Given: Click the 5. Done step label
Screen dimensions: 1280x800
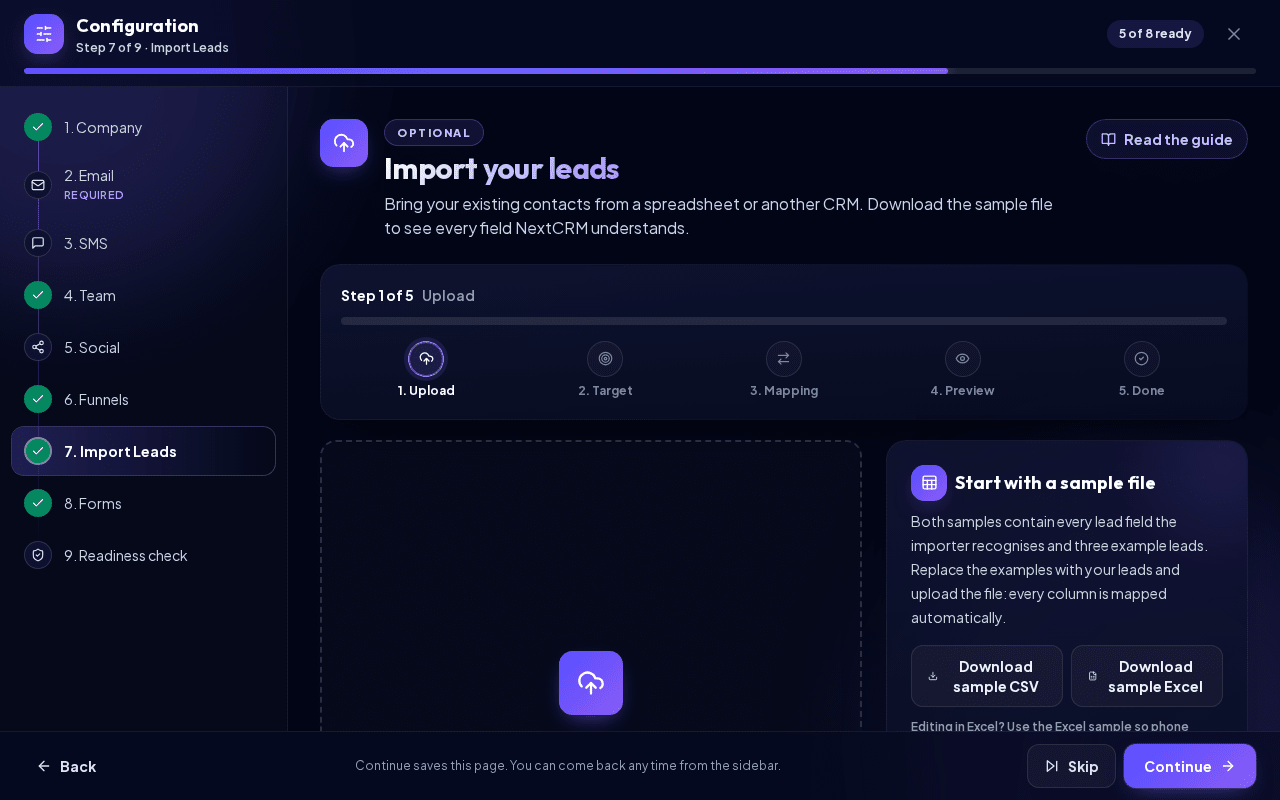Looking at the screenshot, I should pyautogui.click(x=1142, y=391).
